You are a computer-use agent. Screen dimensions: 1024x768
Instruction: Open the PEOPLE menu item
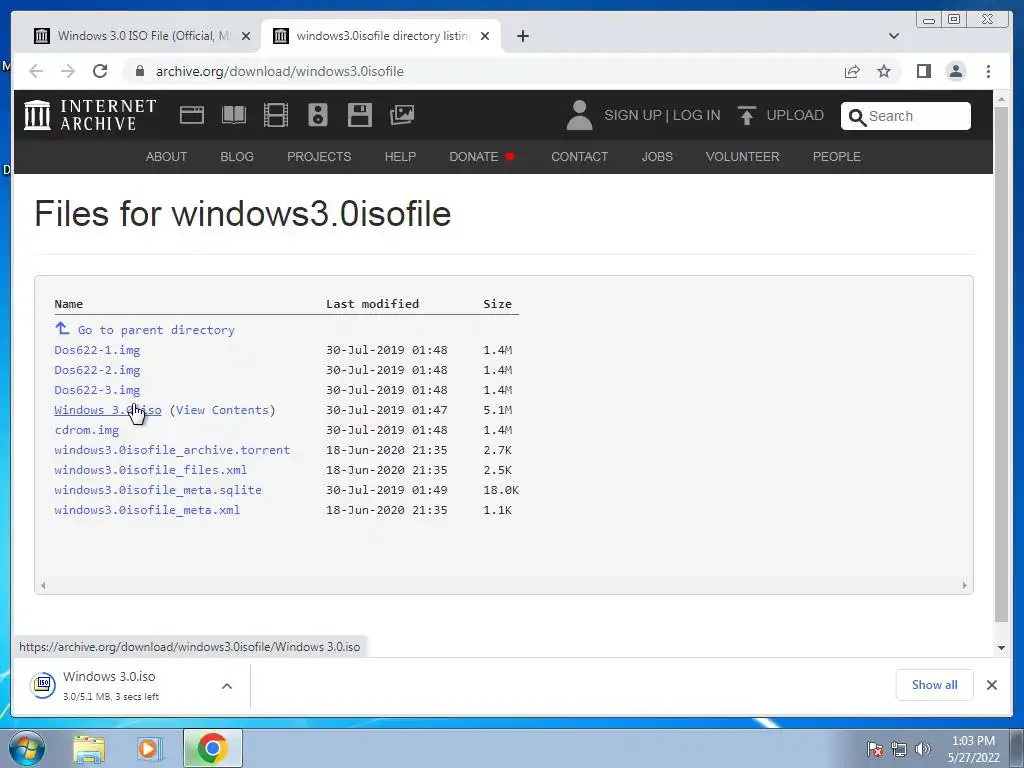837,157
